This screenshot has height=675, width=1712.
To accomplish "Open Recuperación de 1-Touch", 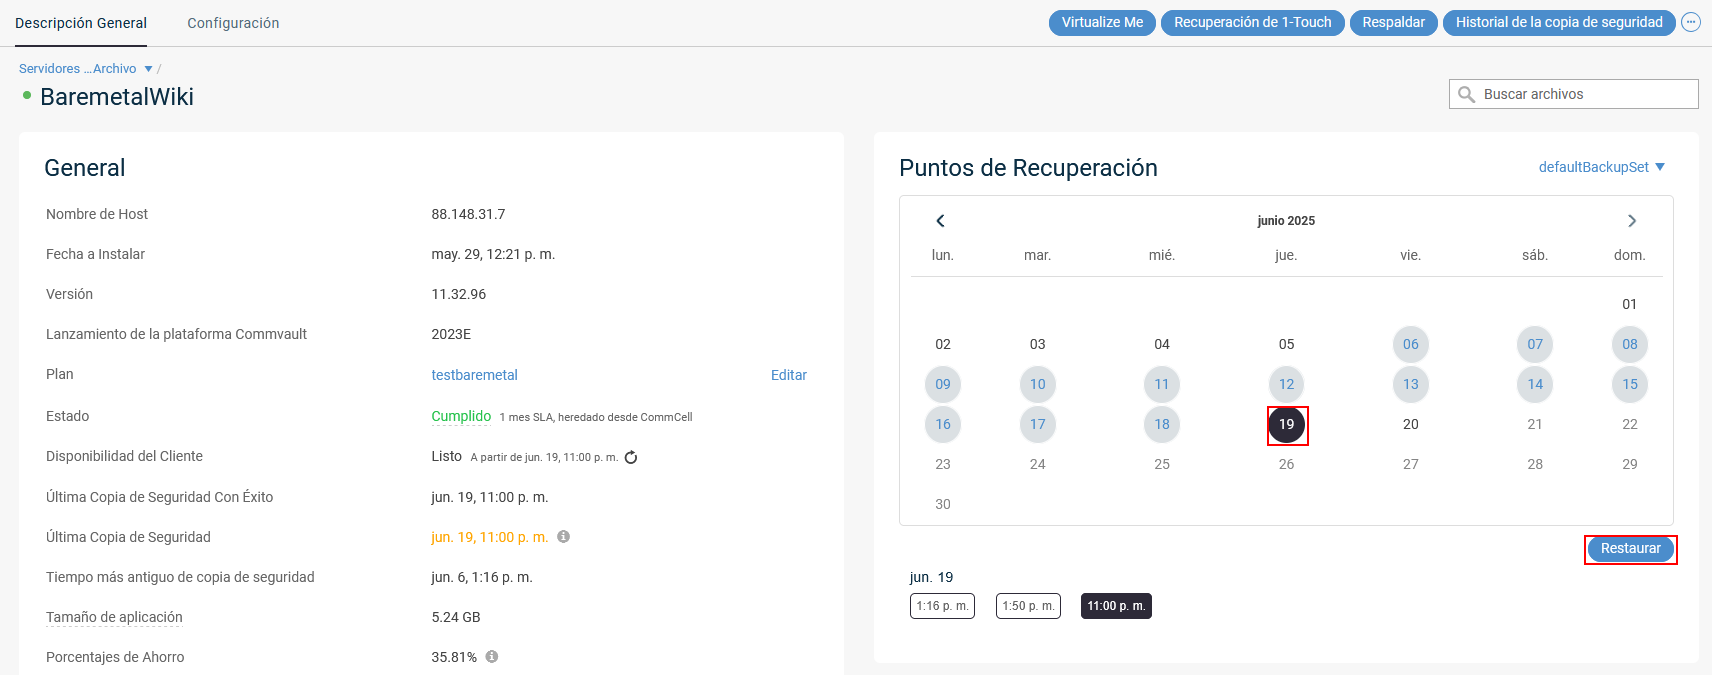I will (1252, 22).
